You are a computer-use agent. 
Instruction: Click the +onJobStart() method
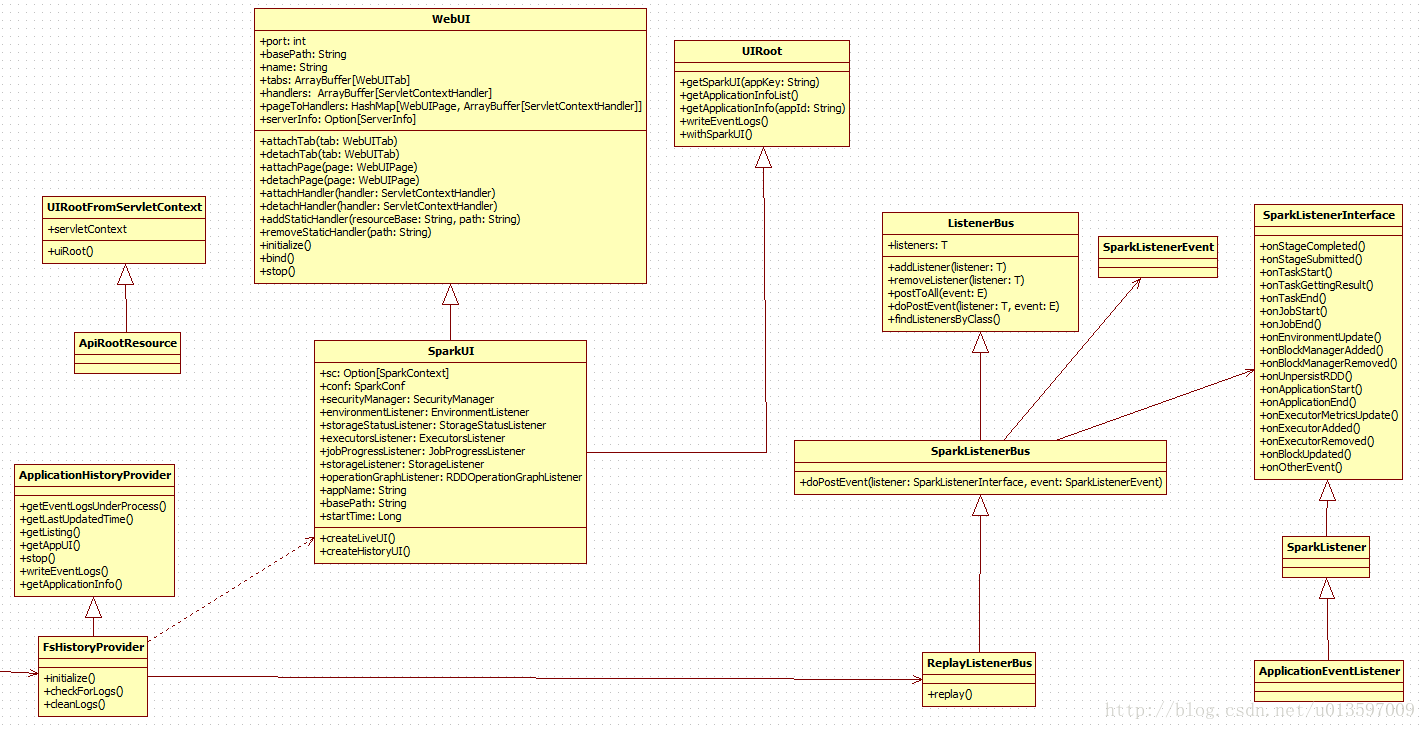click(x=1294, y=311)
